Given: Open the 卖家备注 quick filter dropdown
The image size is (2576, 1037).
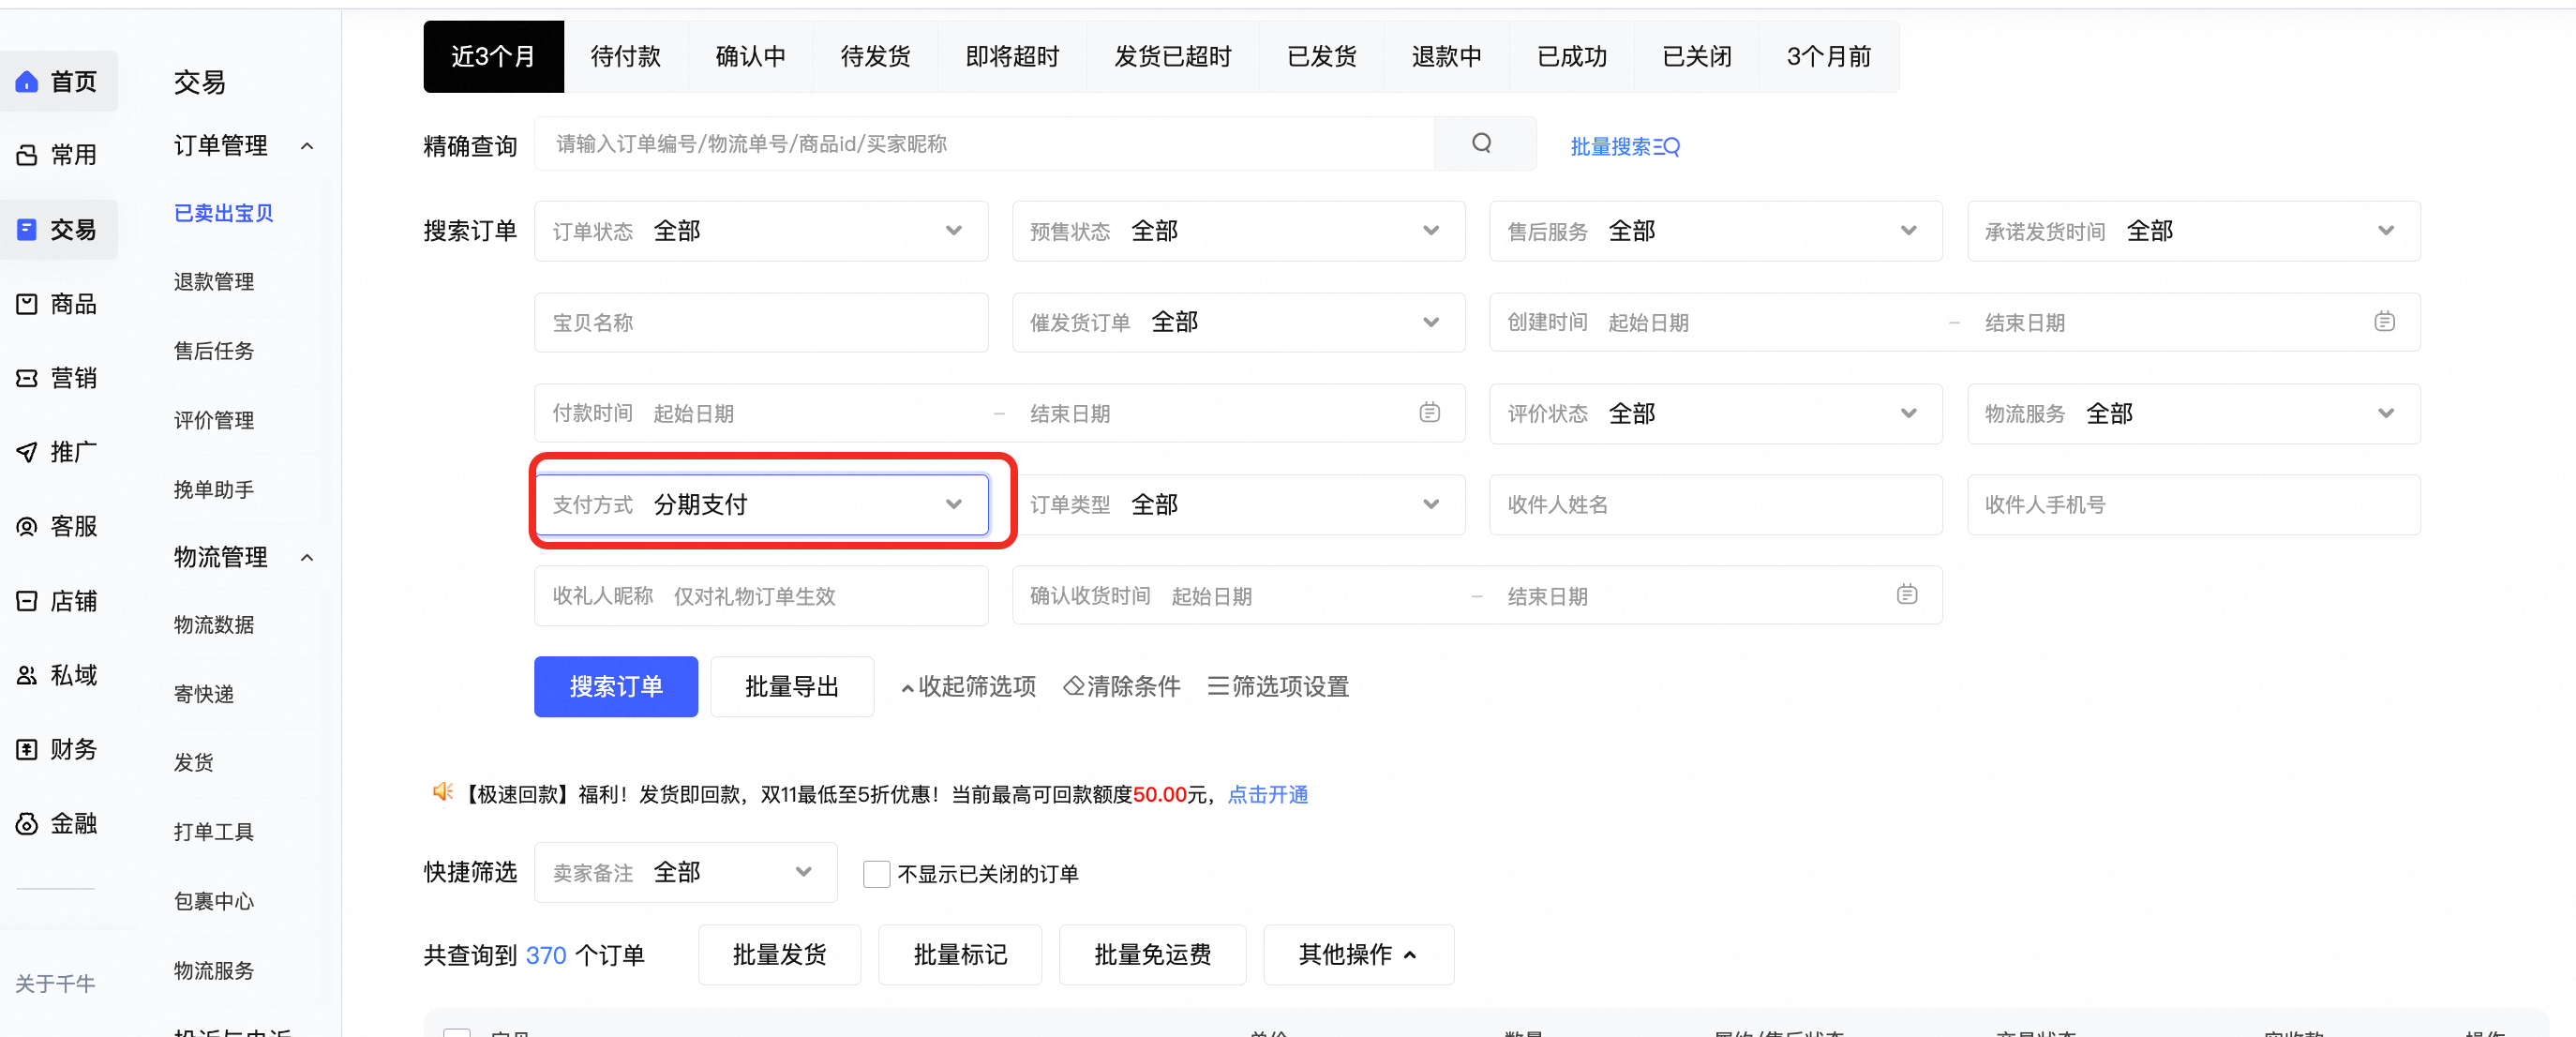Looking at the screenshot, I should [x=685, y=873].
